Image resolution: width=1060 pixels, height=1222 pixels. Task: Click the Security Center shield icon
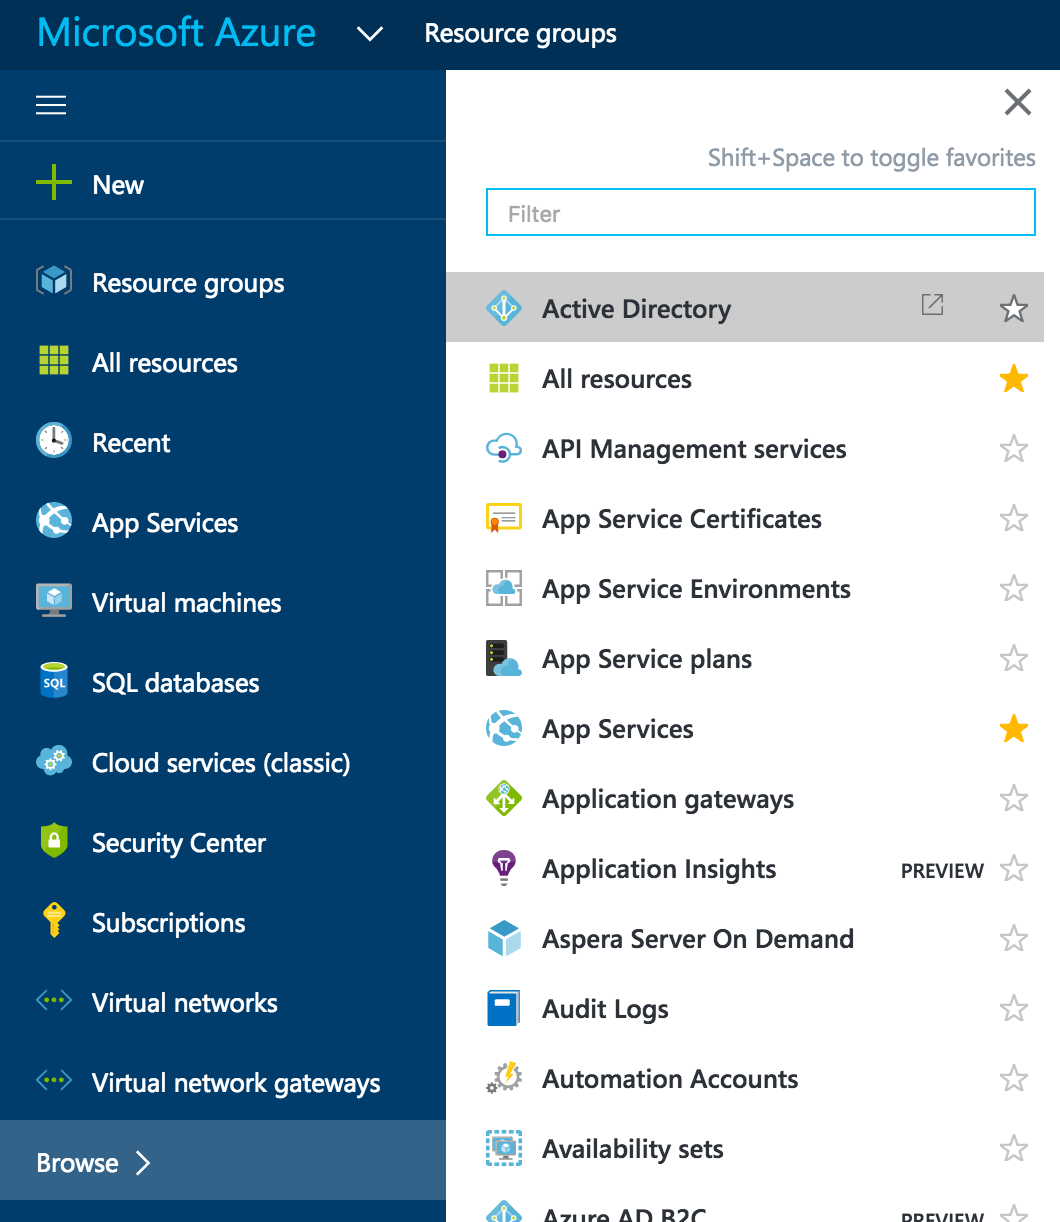[54, 842]
